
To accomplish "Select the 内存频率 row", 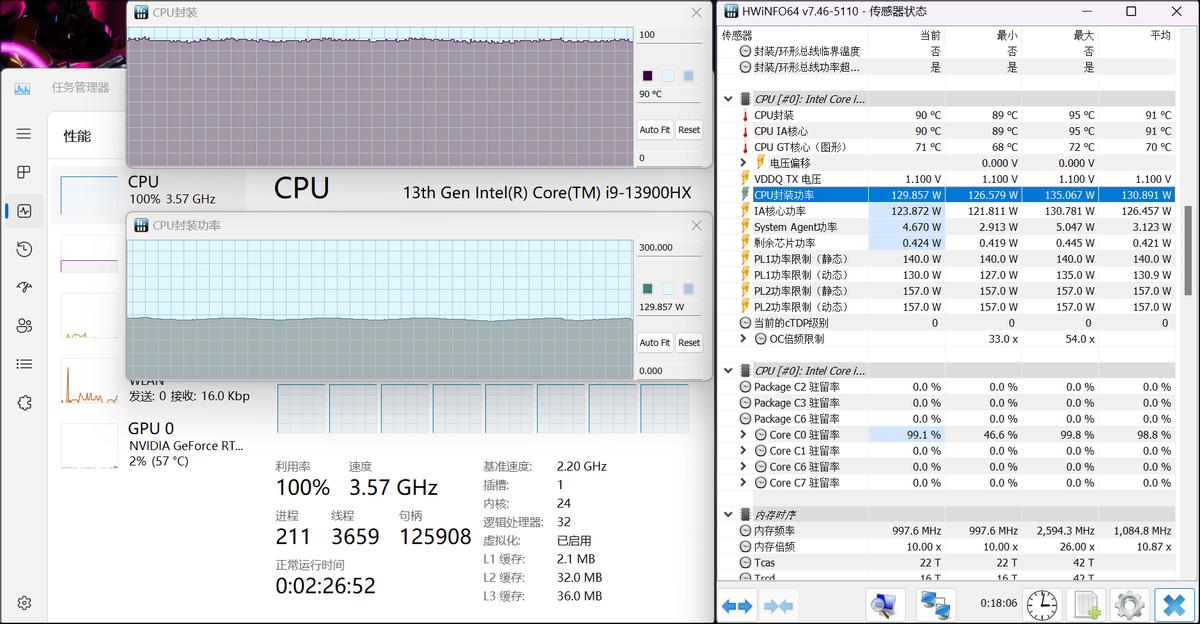I will click(x=947, y=531).
